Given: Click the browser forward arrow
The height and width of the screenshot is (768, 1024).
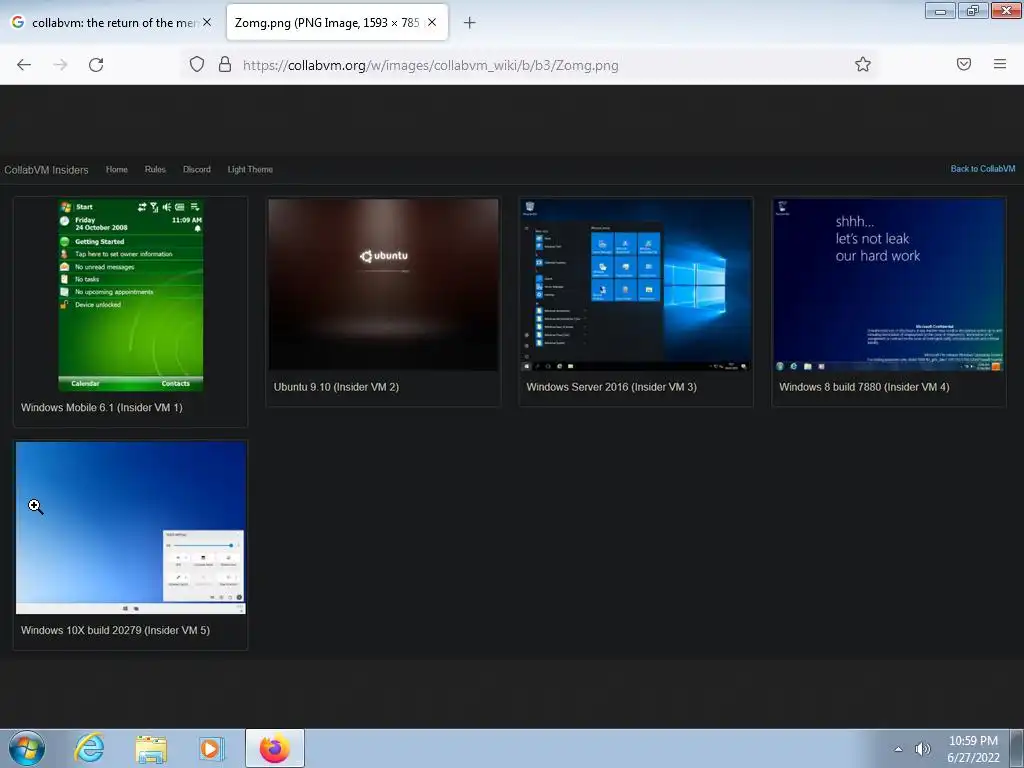Looking at the screenshot, I should 60,65.
